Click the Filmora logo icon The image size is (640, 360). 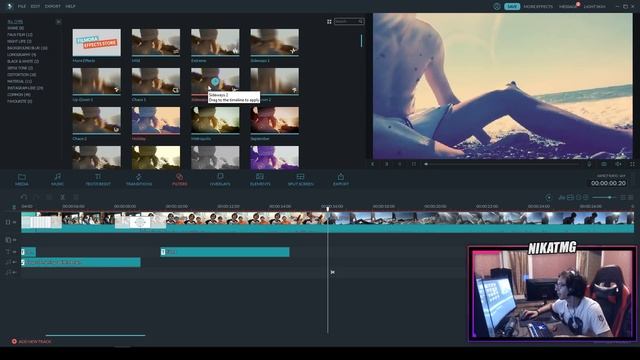pos(9,7)
